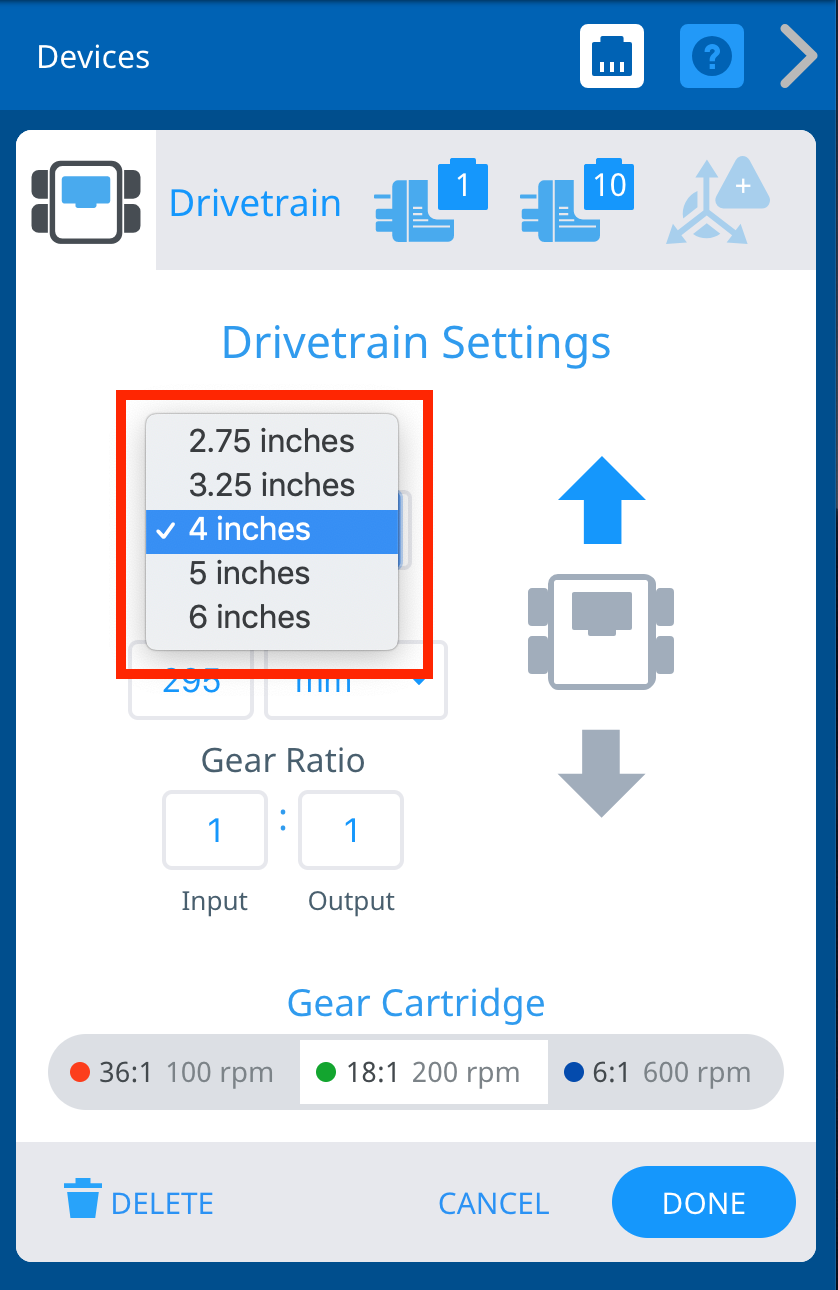The image size is (838, 1290).
Task: Click CANCEL to discard changes
Action: tap(493, 1202)
